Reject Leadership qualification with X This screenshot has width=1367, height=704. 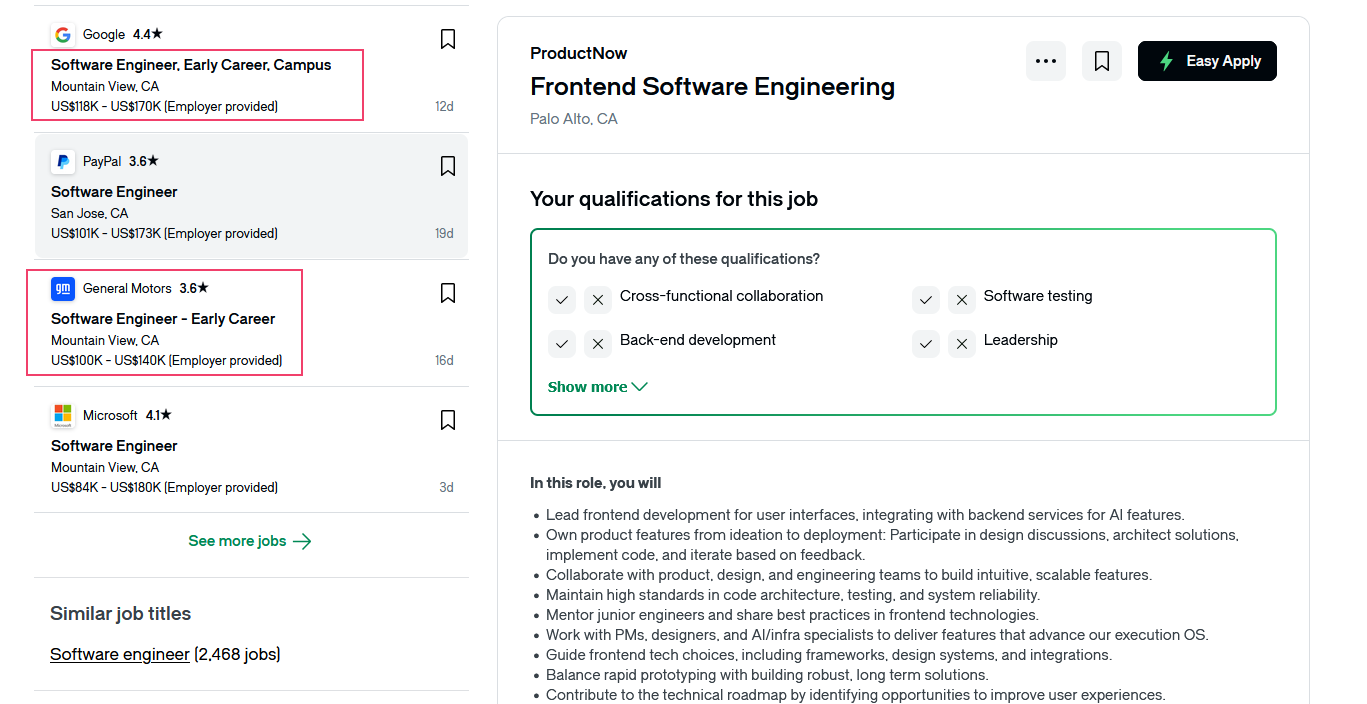point(962,343)
